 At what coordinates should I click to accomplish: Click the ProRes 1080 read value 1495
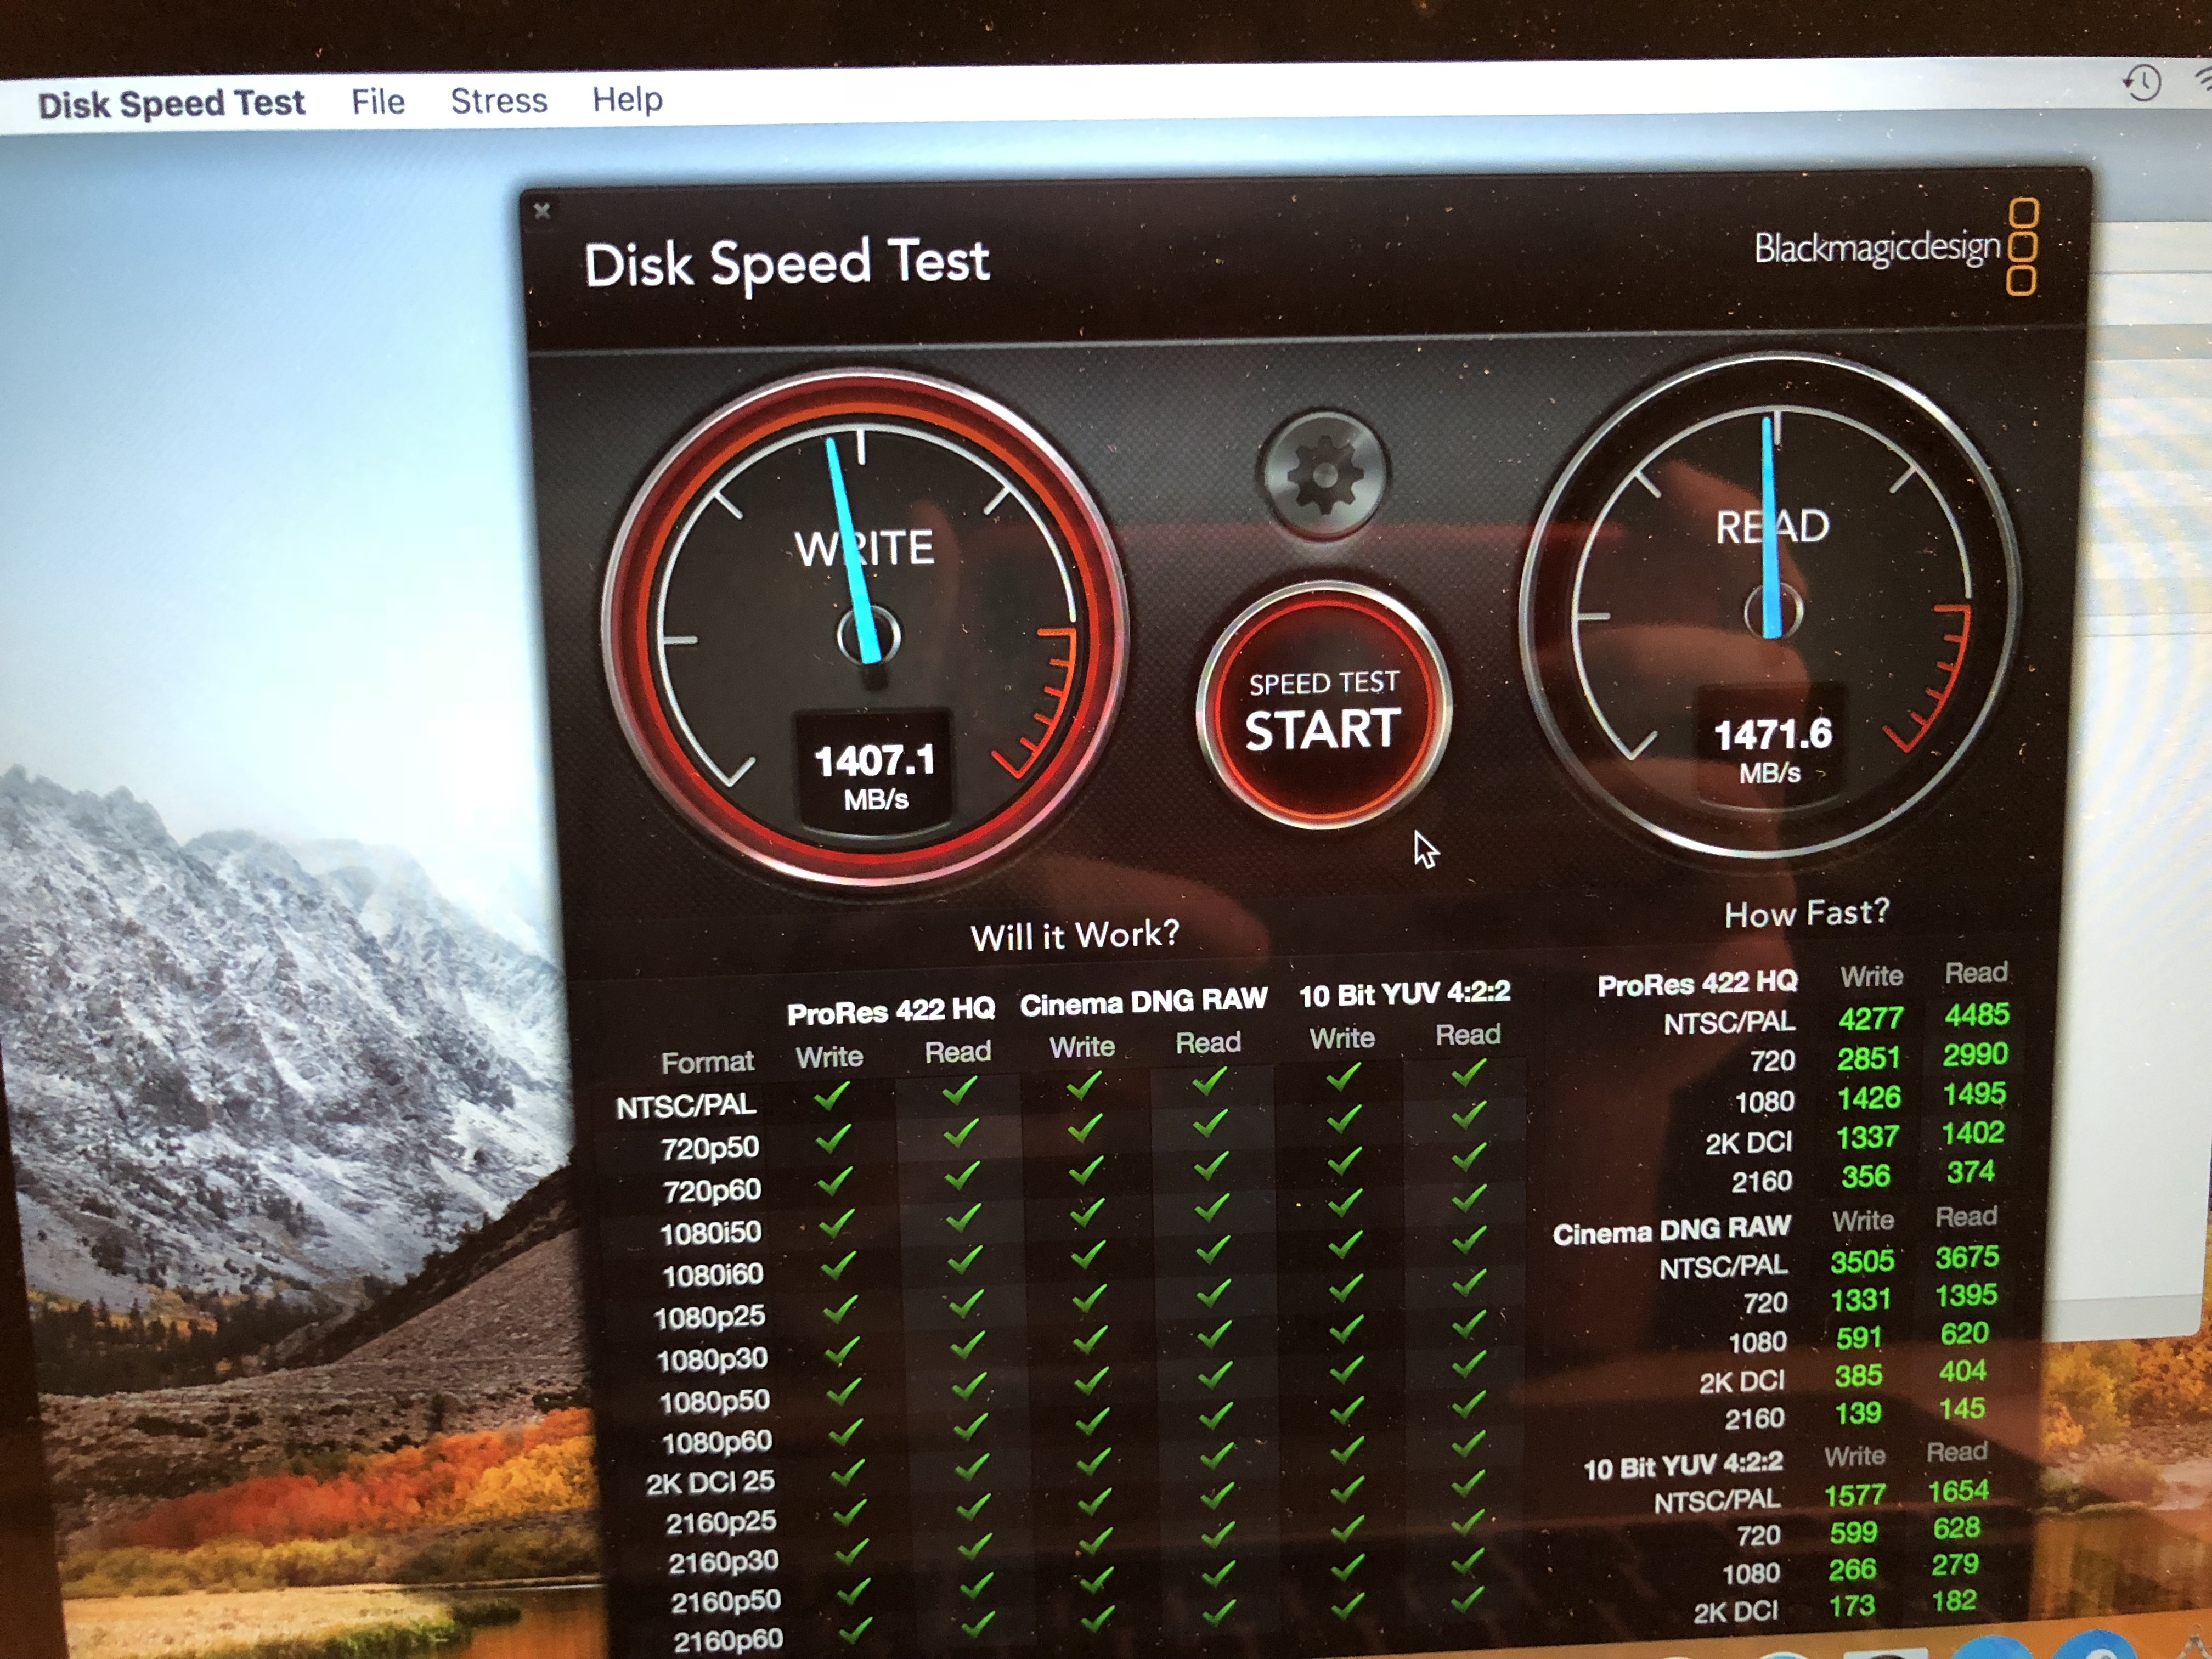1974,1094
